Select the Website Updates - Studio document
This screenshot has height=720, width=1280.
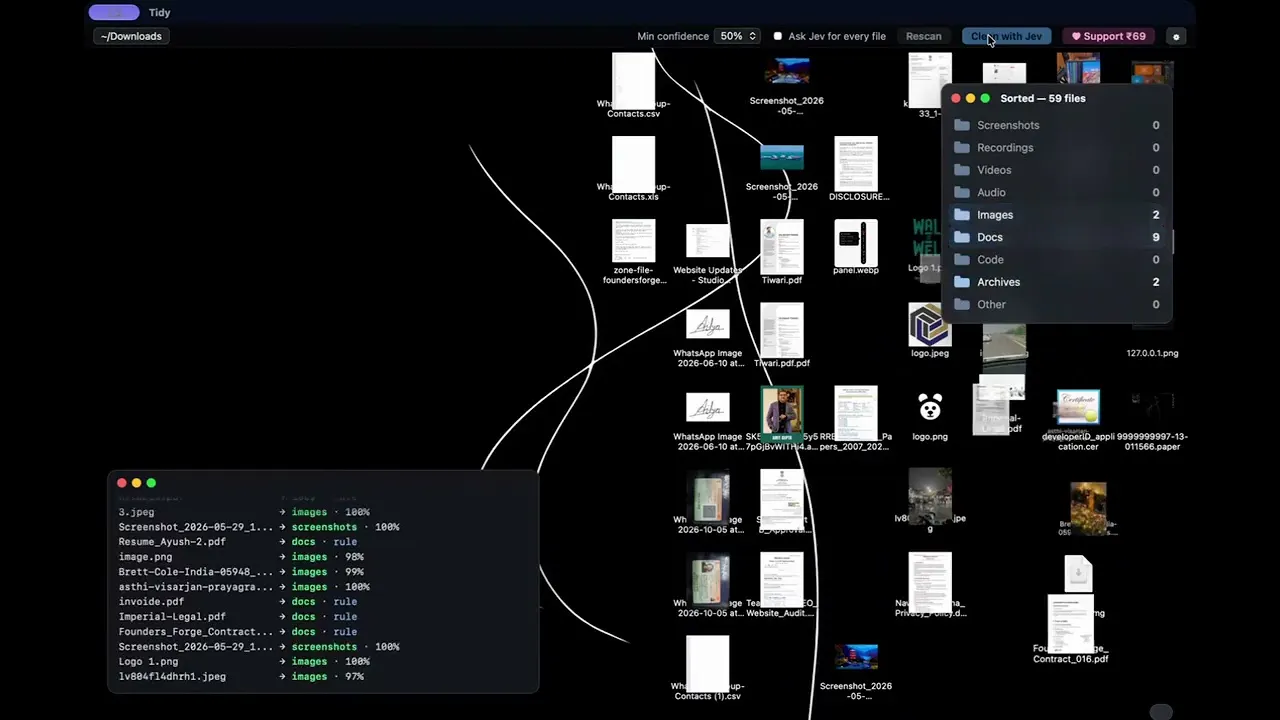(x=708, y=241)
